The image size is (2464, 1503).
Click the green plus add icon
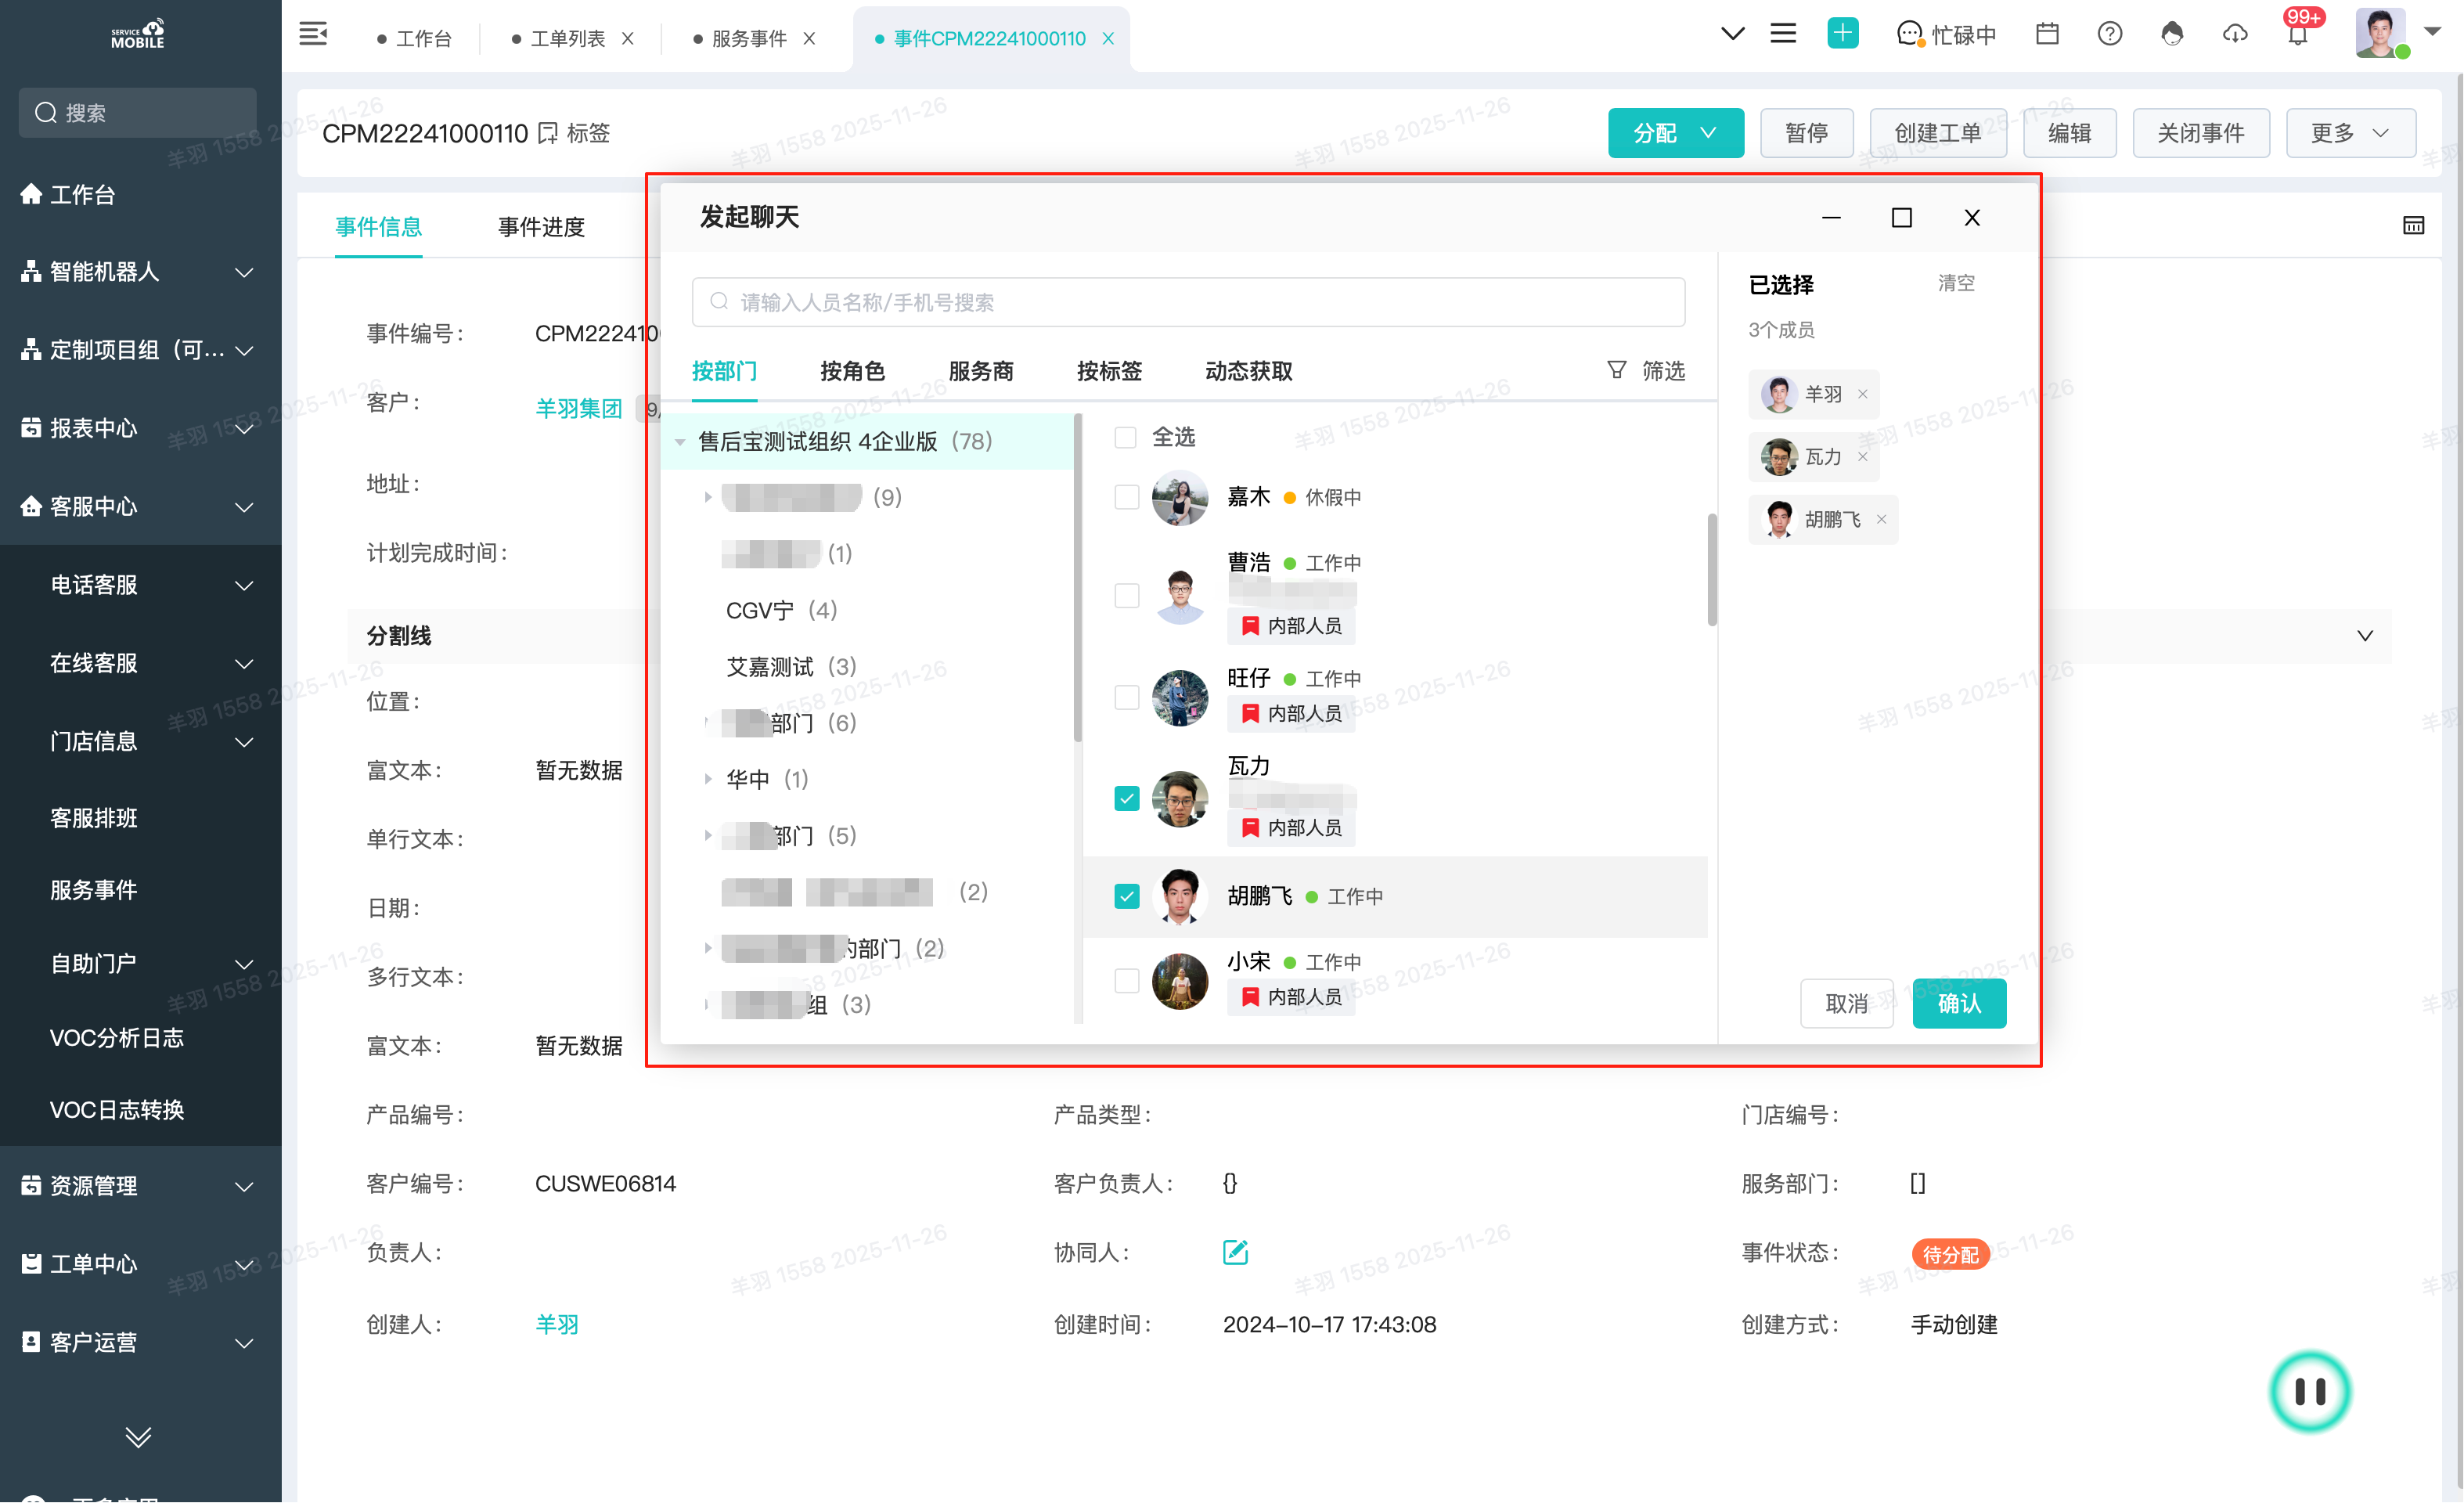[1842, 34]
